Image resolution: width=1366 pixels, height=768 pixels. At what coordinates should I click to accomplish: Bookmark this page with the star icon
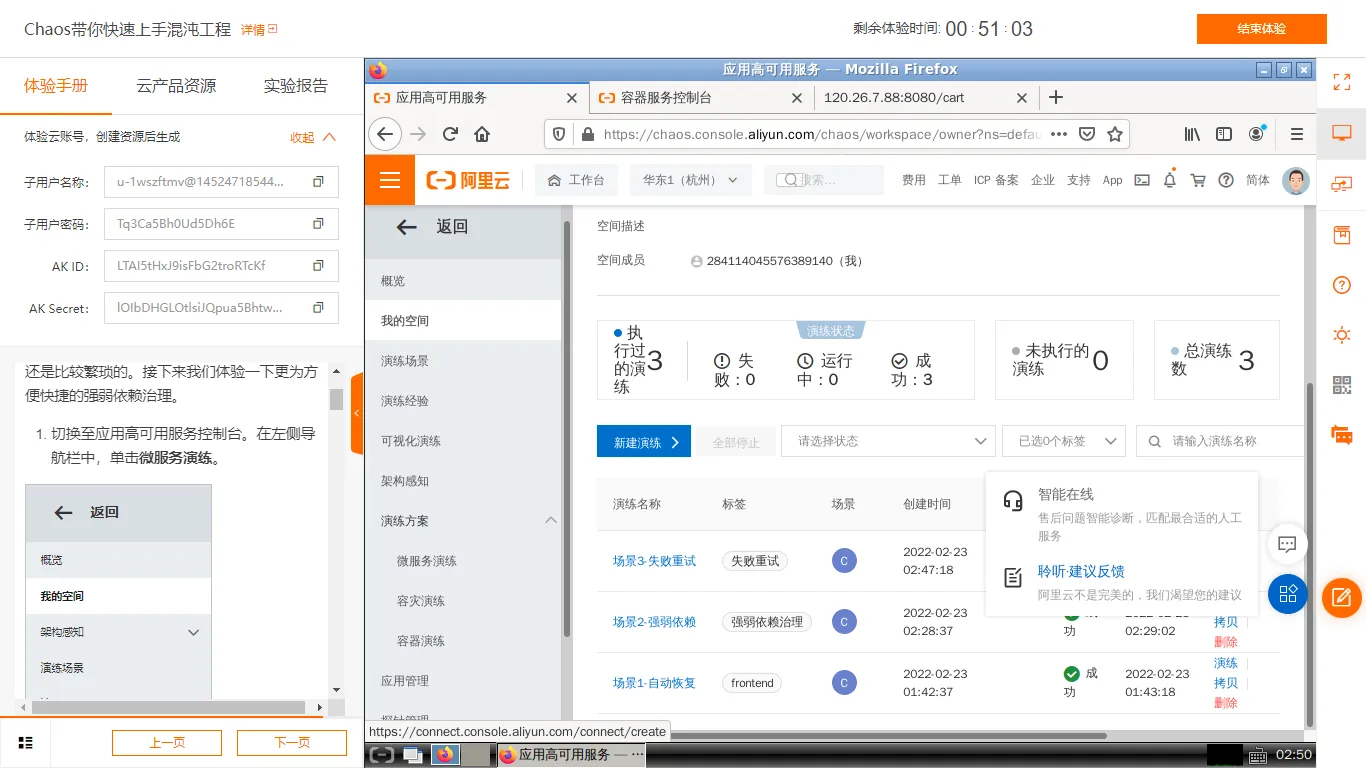(1115, 134)
